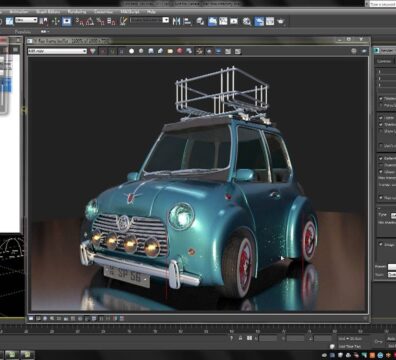Viewport: 396px width, 360px height.
Task: Switch frame buffer to alpha channel
Action: 132,51
